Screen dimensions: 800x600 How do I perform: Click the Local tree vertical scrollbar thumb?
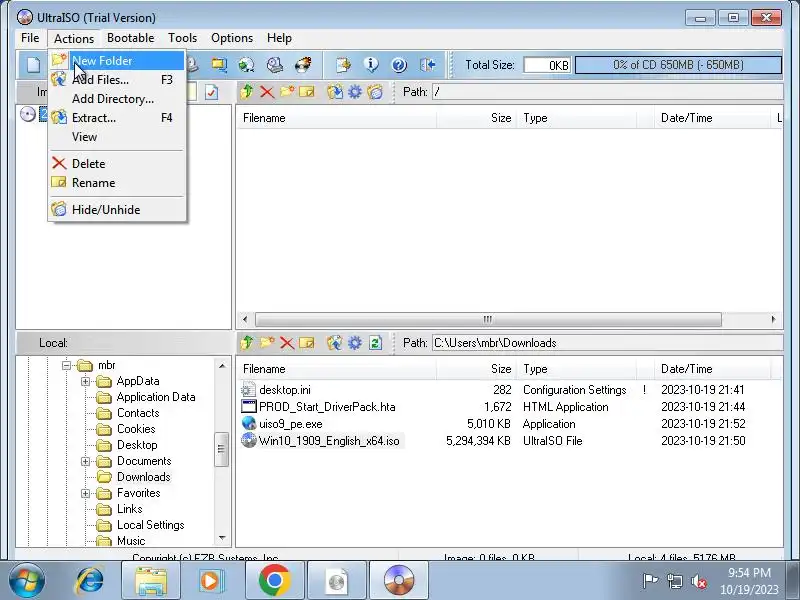(221, 449)
